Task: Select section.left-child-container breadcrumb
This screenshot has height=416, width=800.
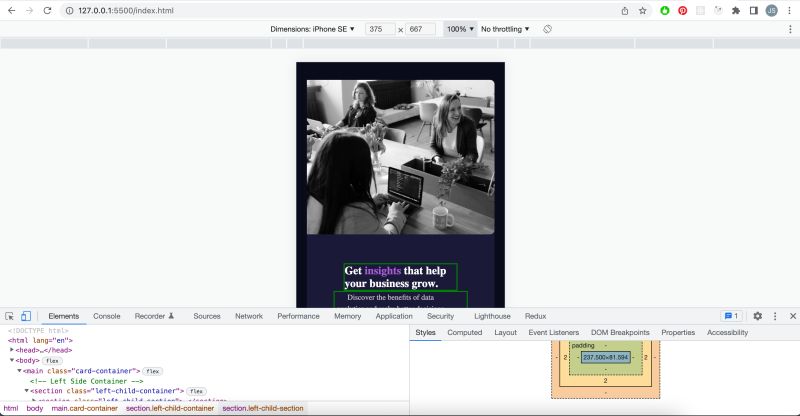Action: point(170,408)
